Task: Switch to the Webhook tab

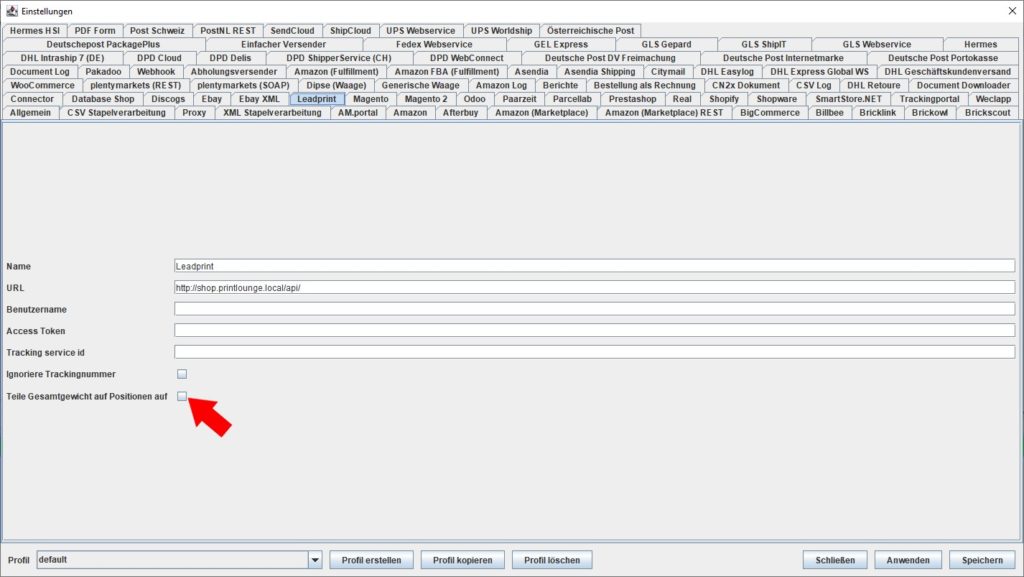Action: [155, 71]
